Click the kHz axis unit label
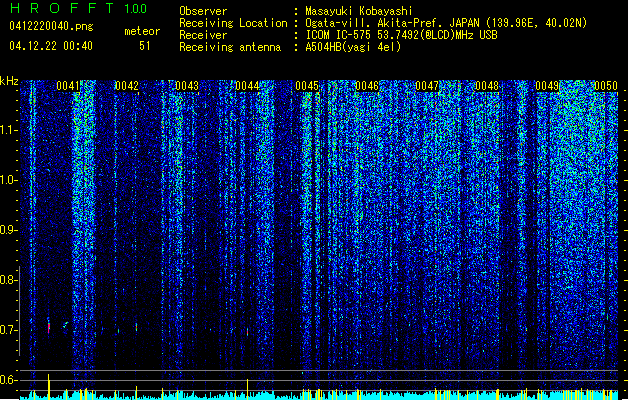 point(9,81)
